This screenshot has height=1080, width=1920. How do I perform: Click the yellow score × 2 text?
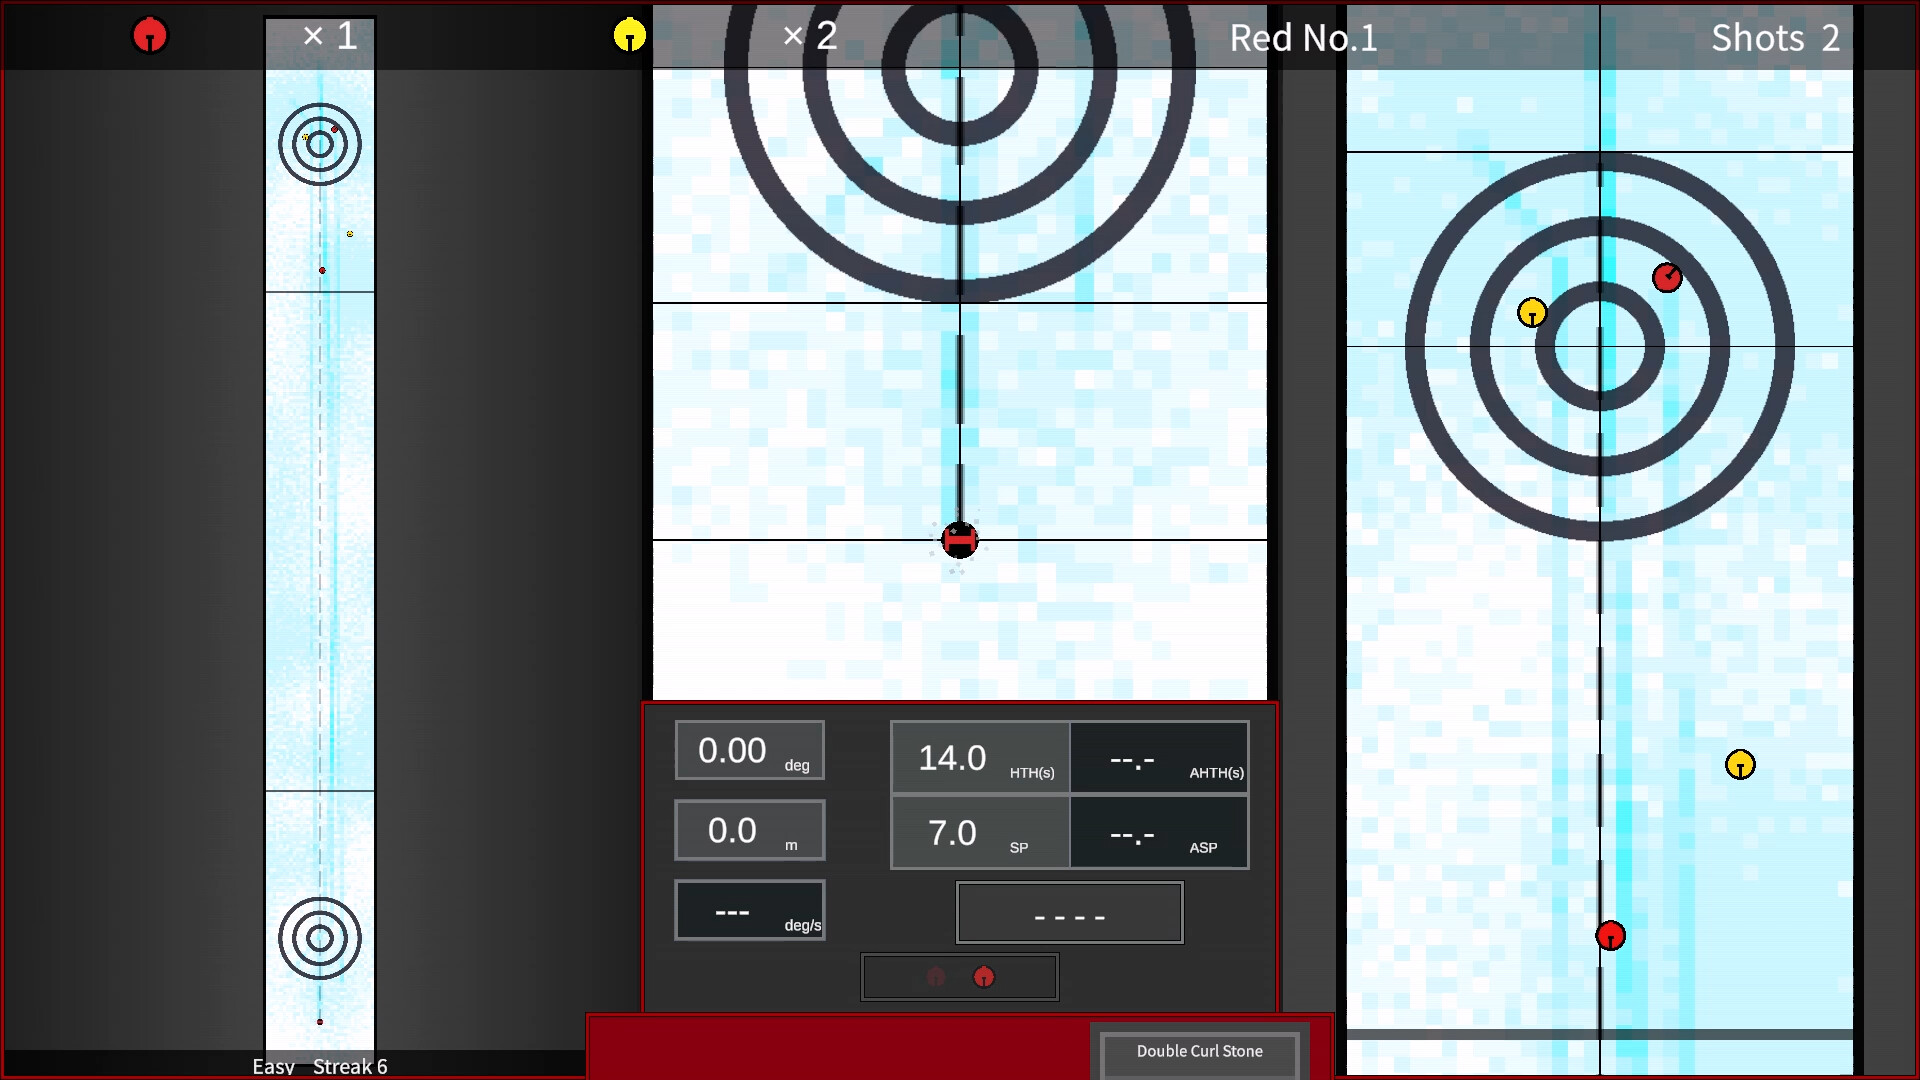810,36
